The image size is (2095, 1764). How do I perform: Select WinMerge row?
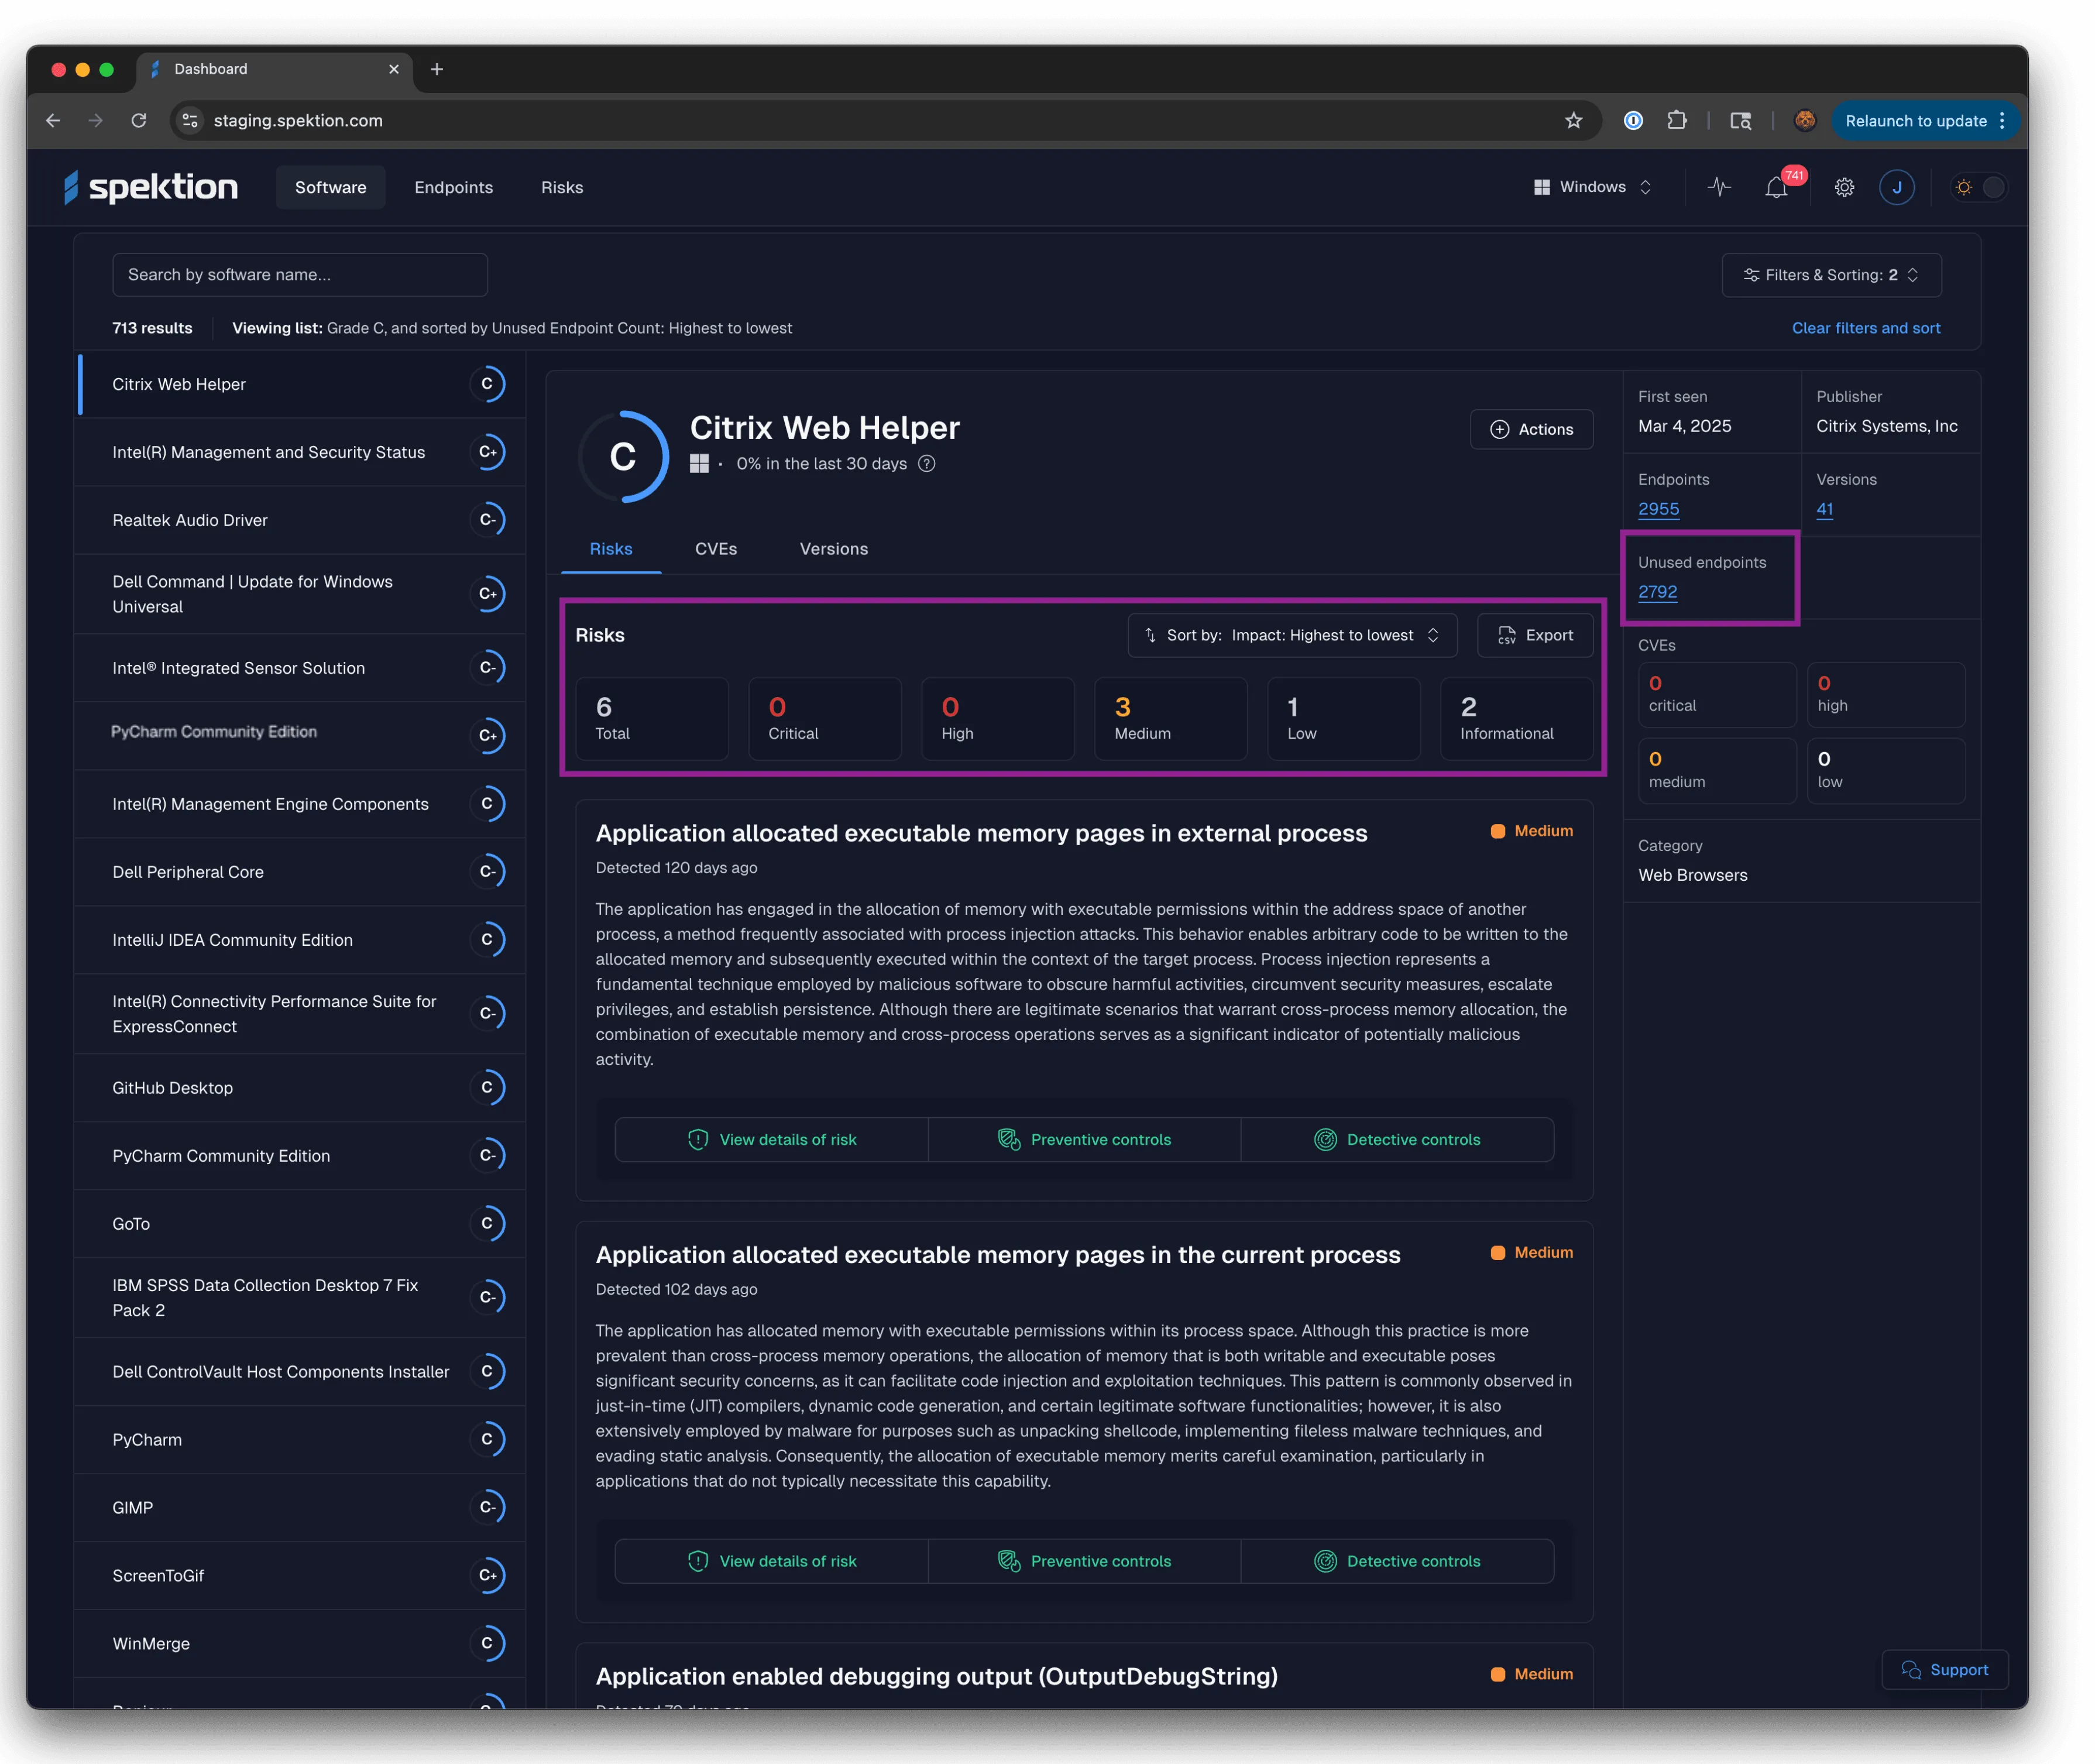301,1644
